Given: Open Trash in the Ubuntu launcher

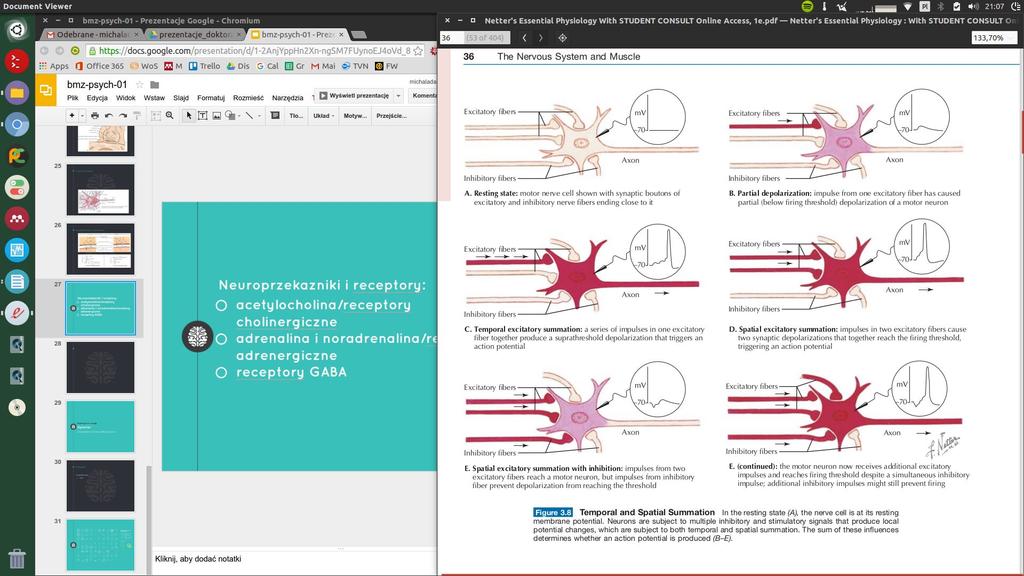Looking at the screenshot, I should pos(17,558).
